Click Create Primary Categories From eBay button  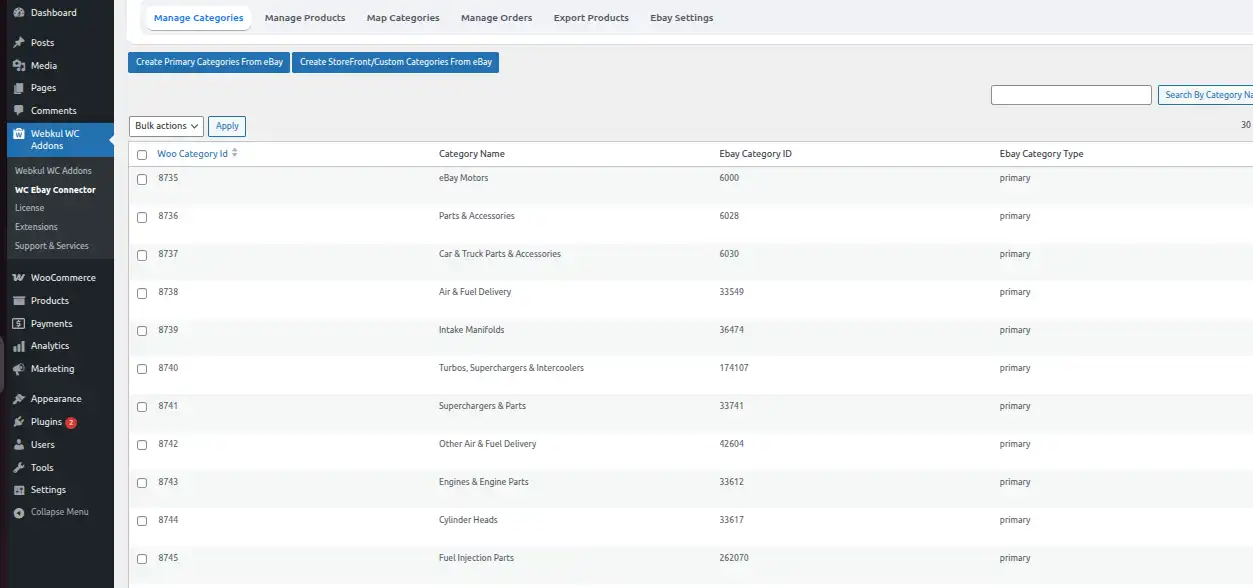pyautogui.click(x=209, y=62)
